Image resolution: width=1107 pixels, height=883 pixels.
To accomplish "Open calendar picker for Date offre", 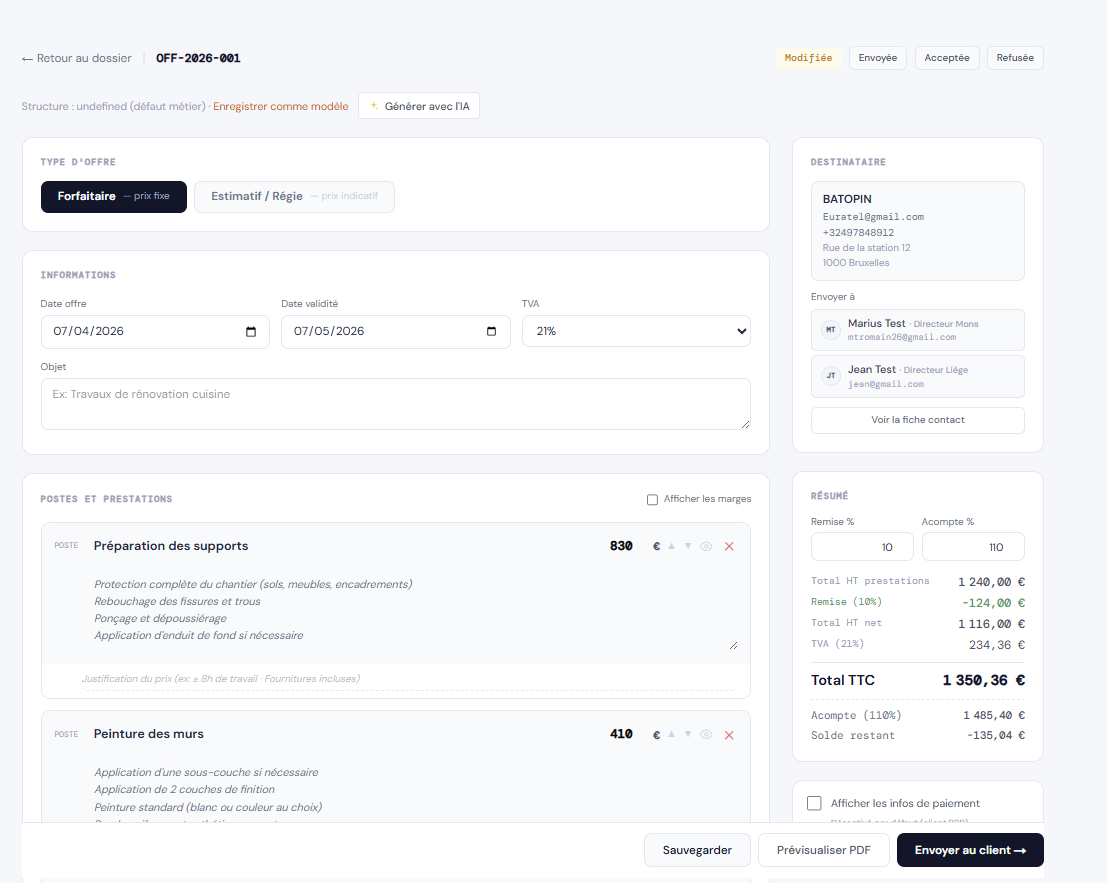I will click(251, 332).
